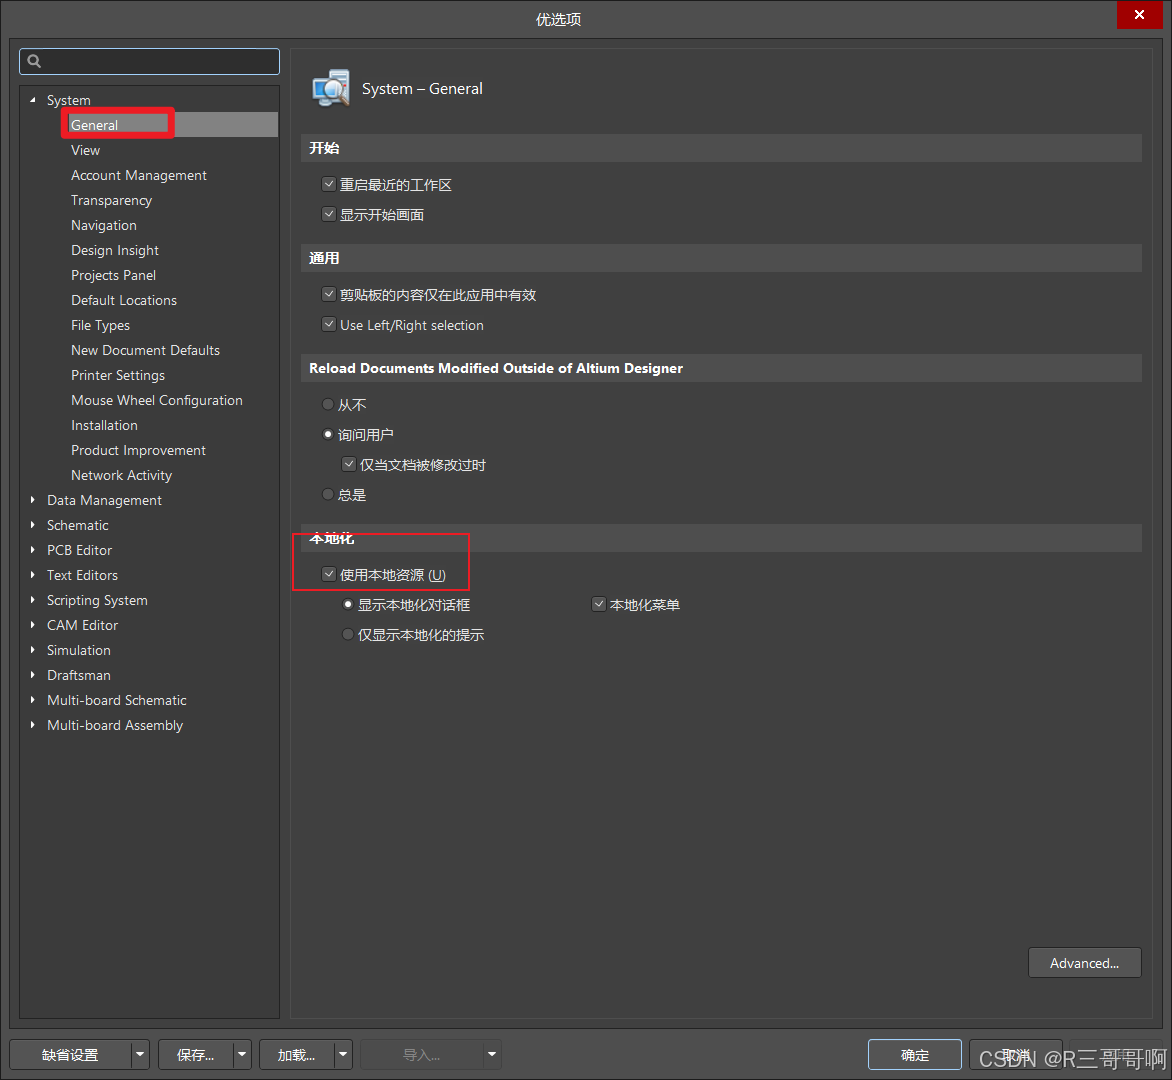The height and width of the screenshot is (1080, 1172).
Task: Click the 加载... button
Action: coord(296,1055)
